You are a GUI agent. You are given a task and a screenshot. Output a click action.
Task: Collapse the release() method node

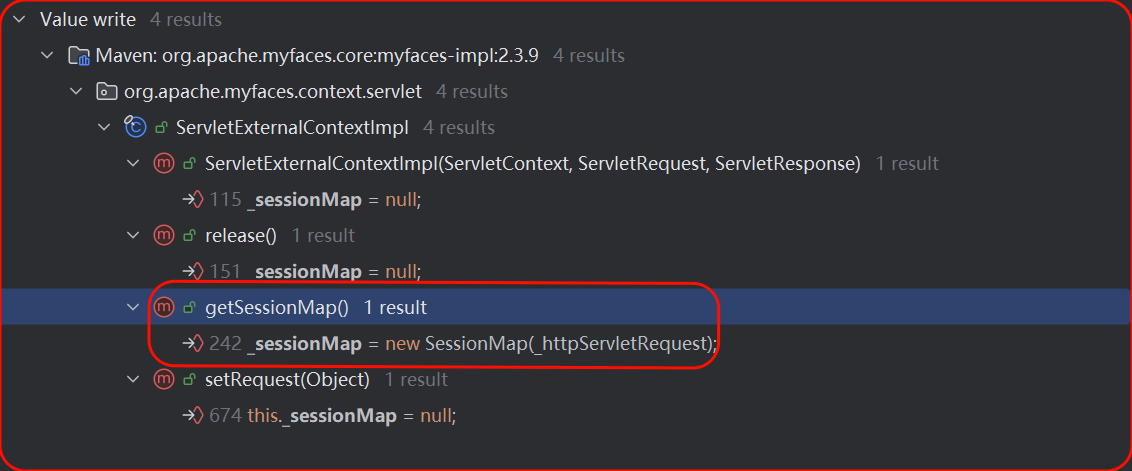click(x=134, y=236)
